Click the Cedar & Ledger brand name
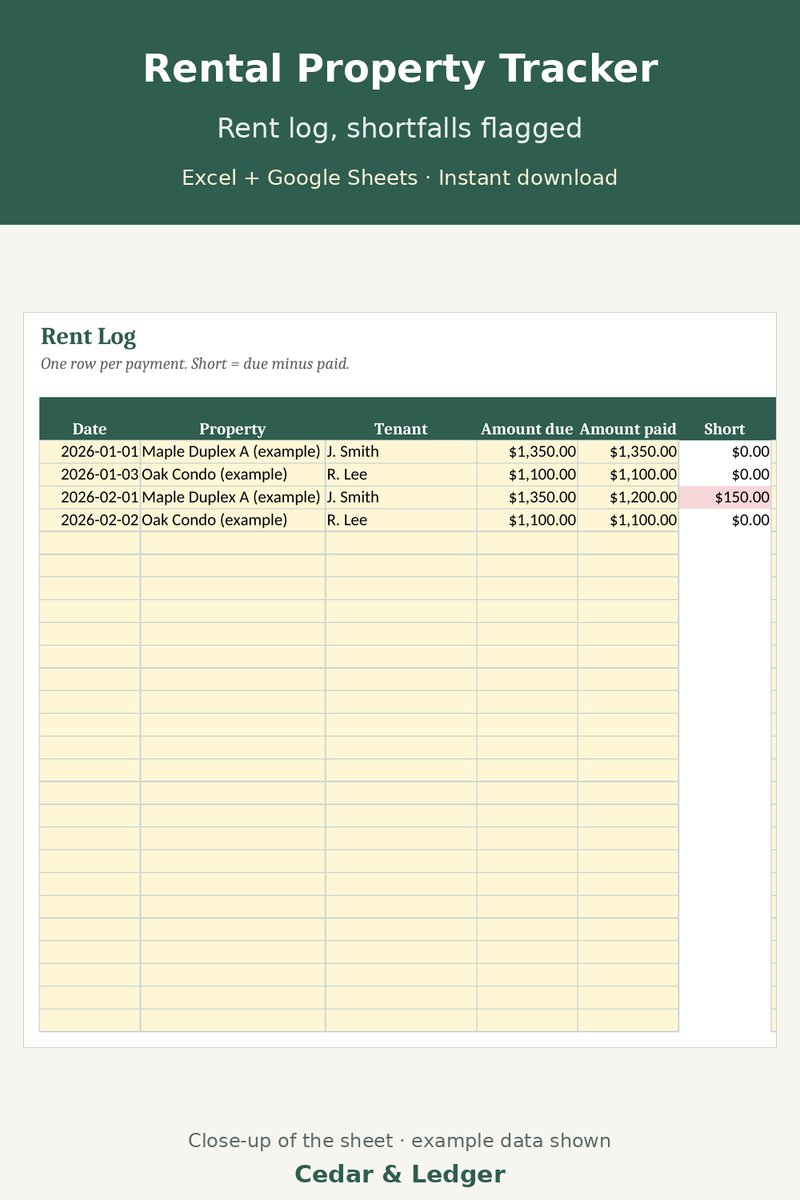This screenshot has height=1200, width=800. click(400, 1174)
